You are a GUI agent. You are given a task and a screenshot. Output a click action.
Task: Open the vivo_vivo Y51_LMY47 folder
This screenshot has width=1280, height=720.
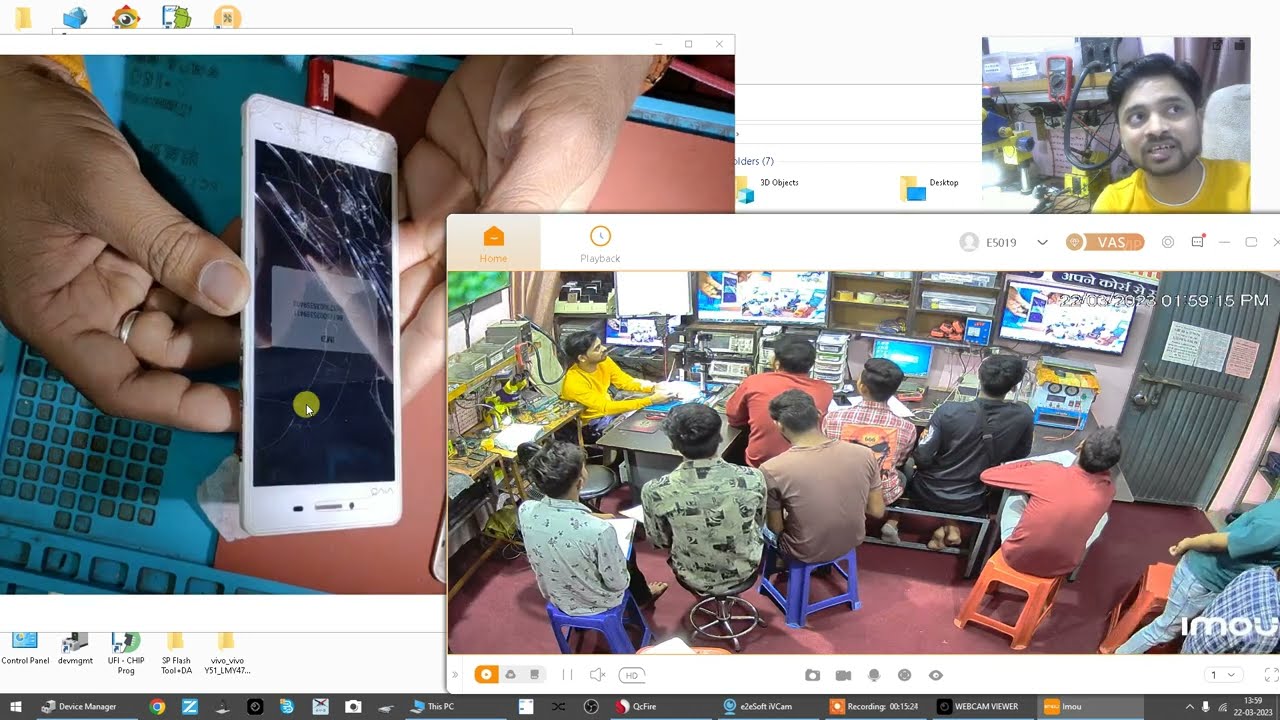(227, 652)
